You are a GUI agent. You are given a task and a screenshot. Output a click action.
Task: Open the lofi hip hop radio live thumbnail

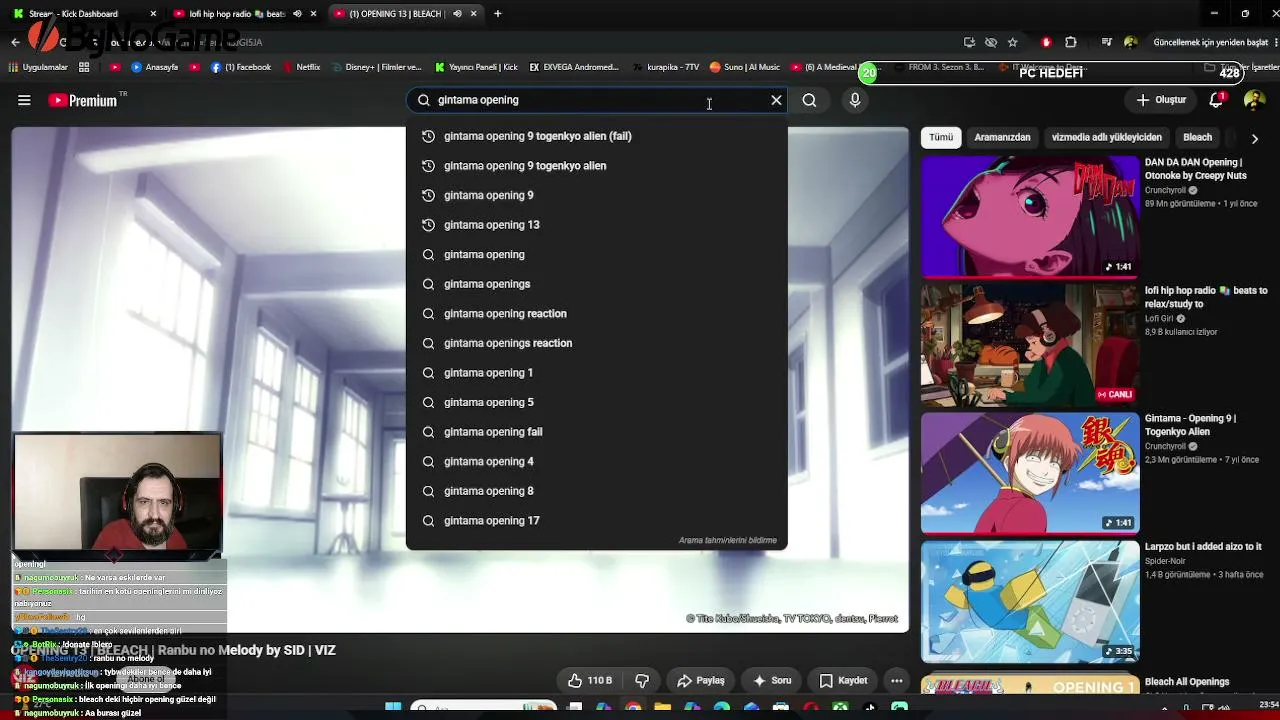1030,345
